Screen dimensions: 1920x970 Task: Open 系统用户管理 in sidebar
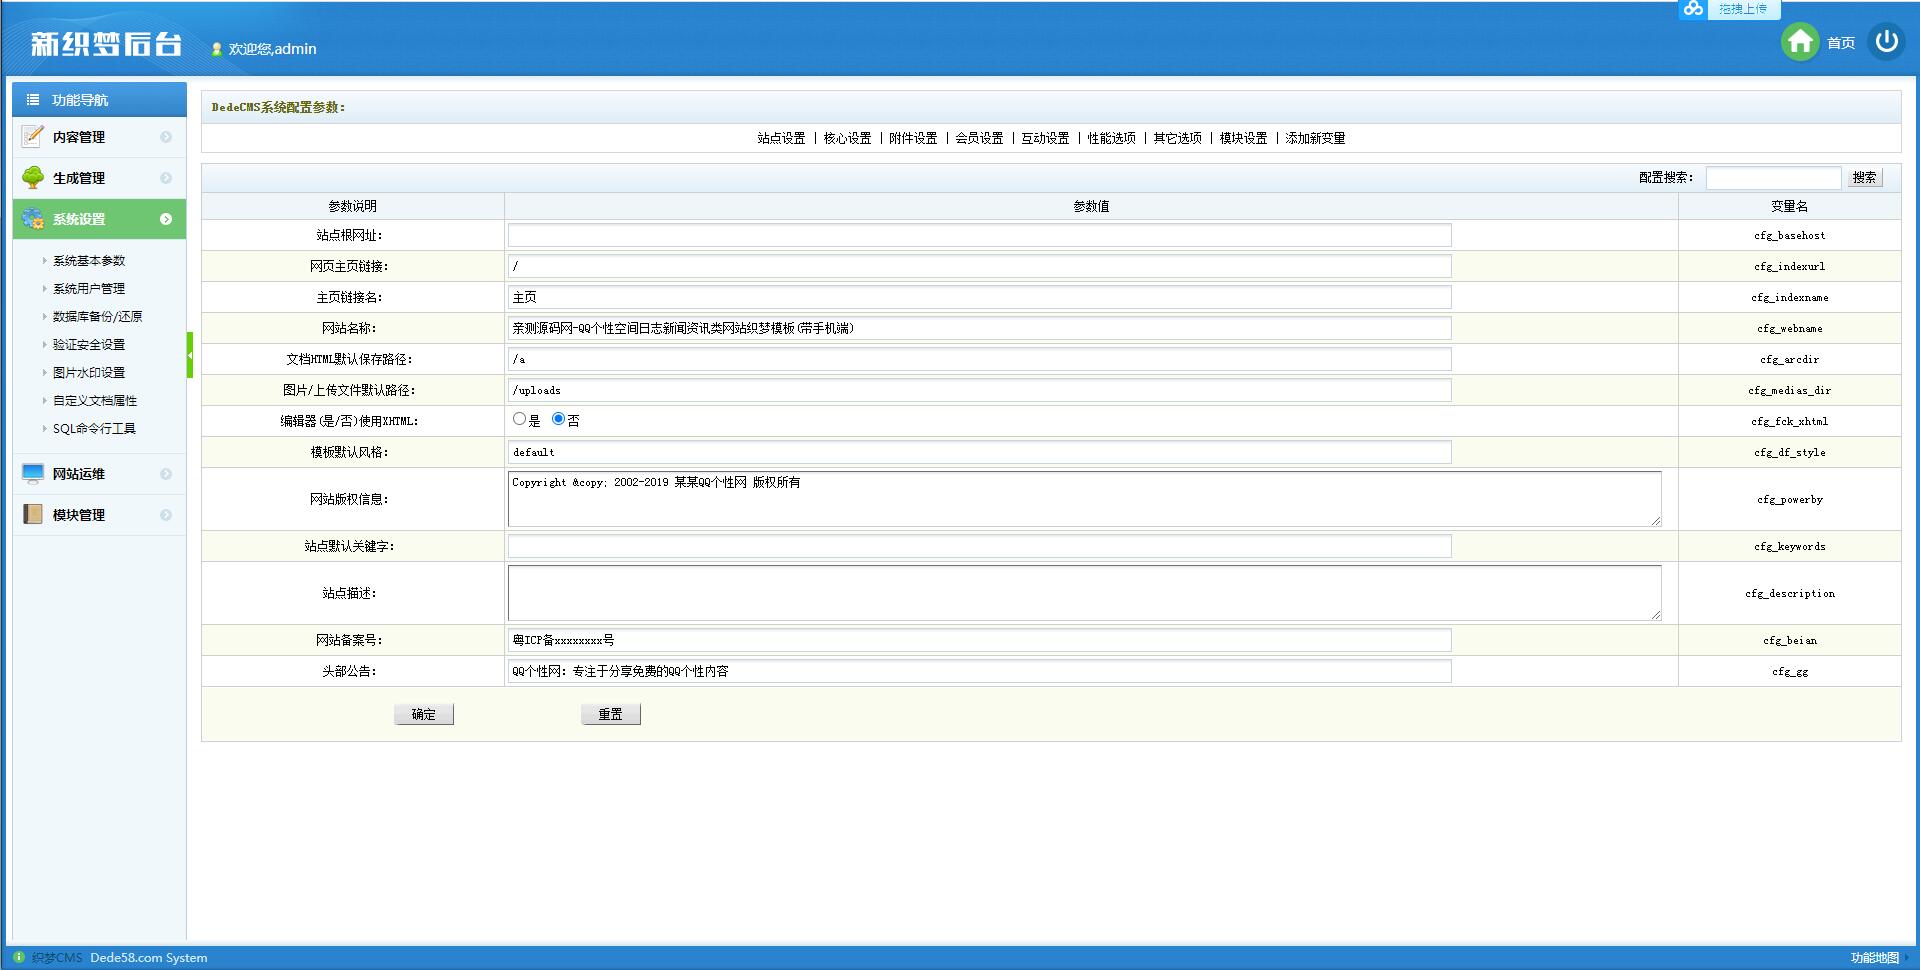point(89,288)
